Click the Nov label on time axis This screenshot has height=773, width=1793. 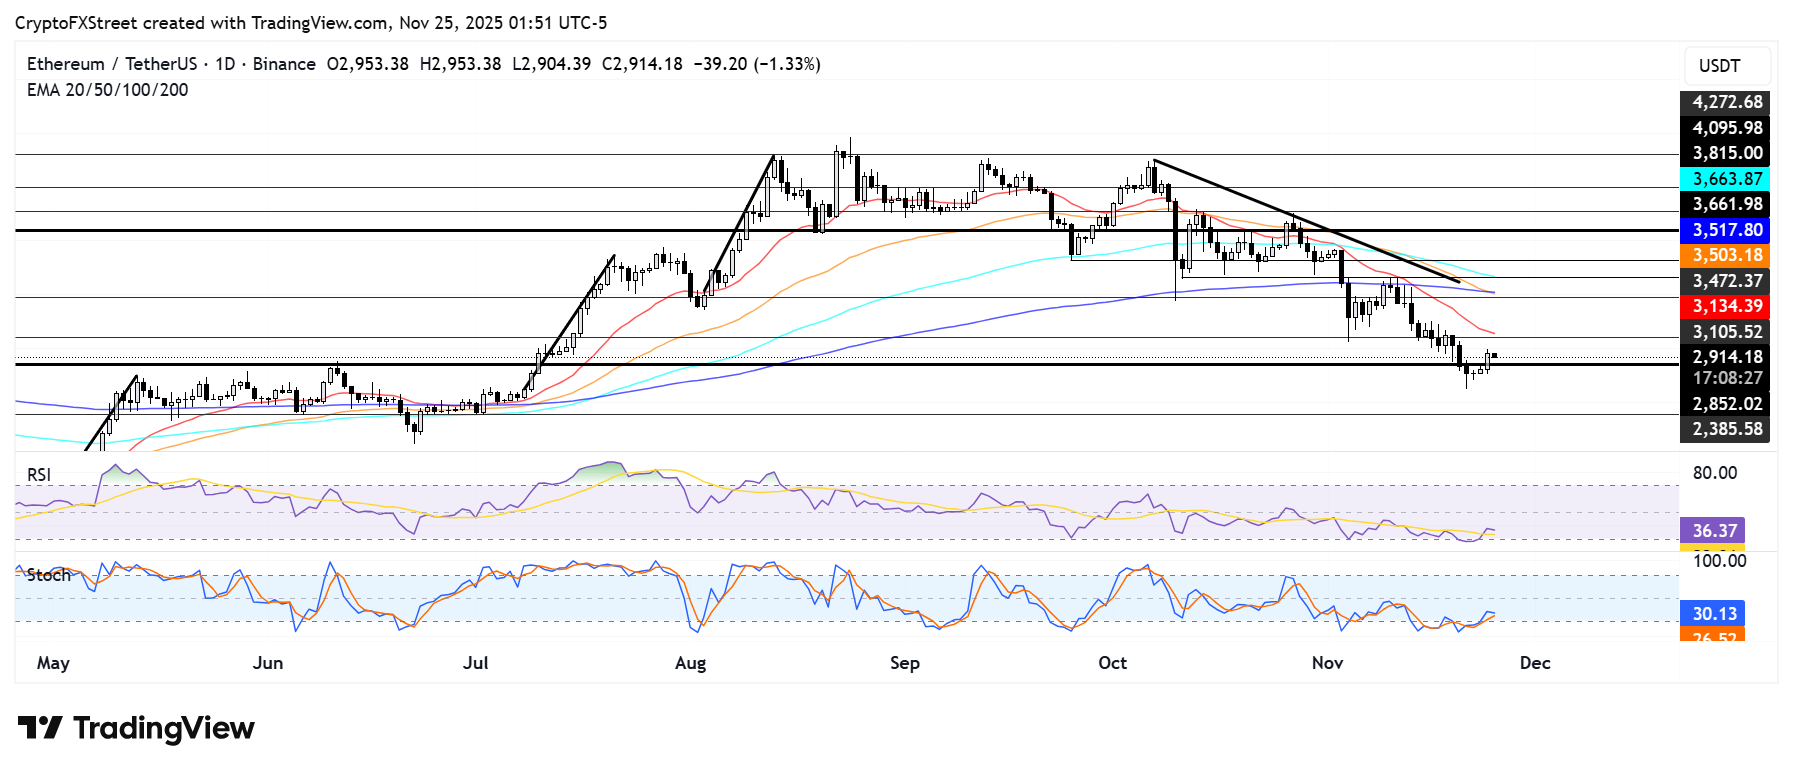pos(1327,663)
